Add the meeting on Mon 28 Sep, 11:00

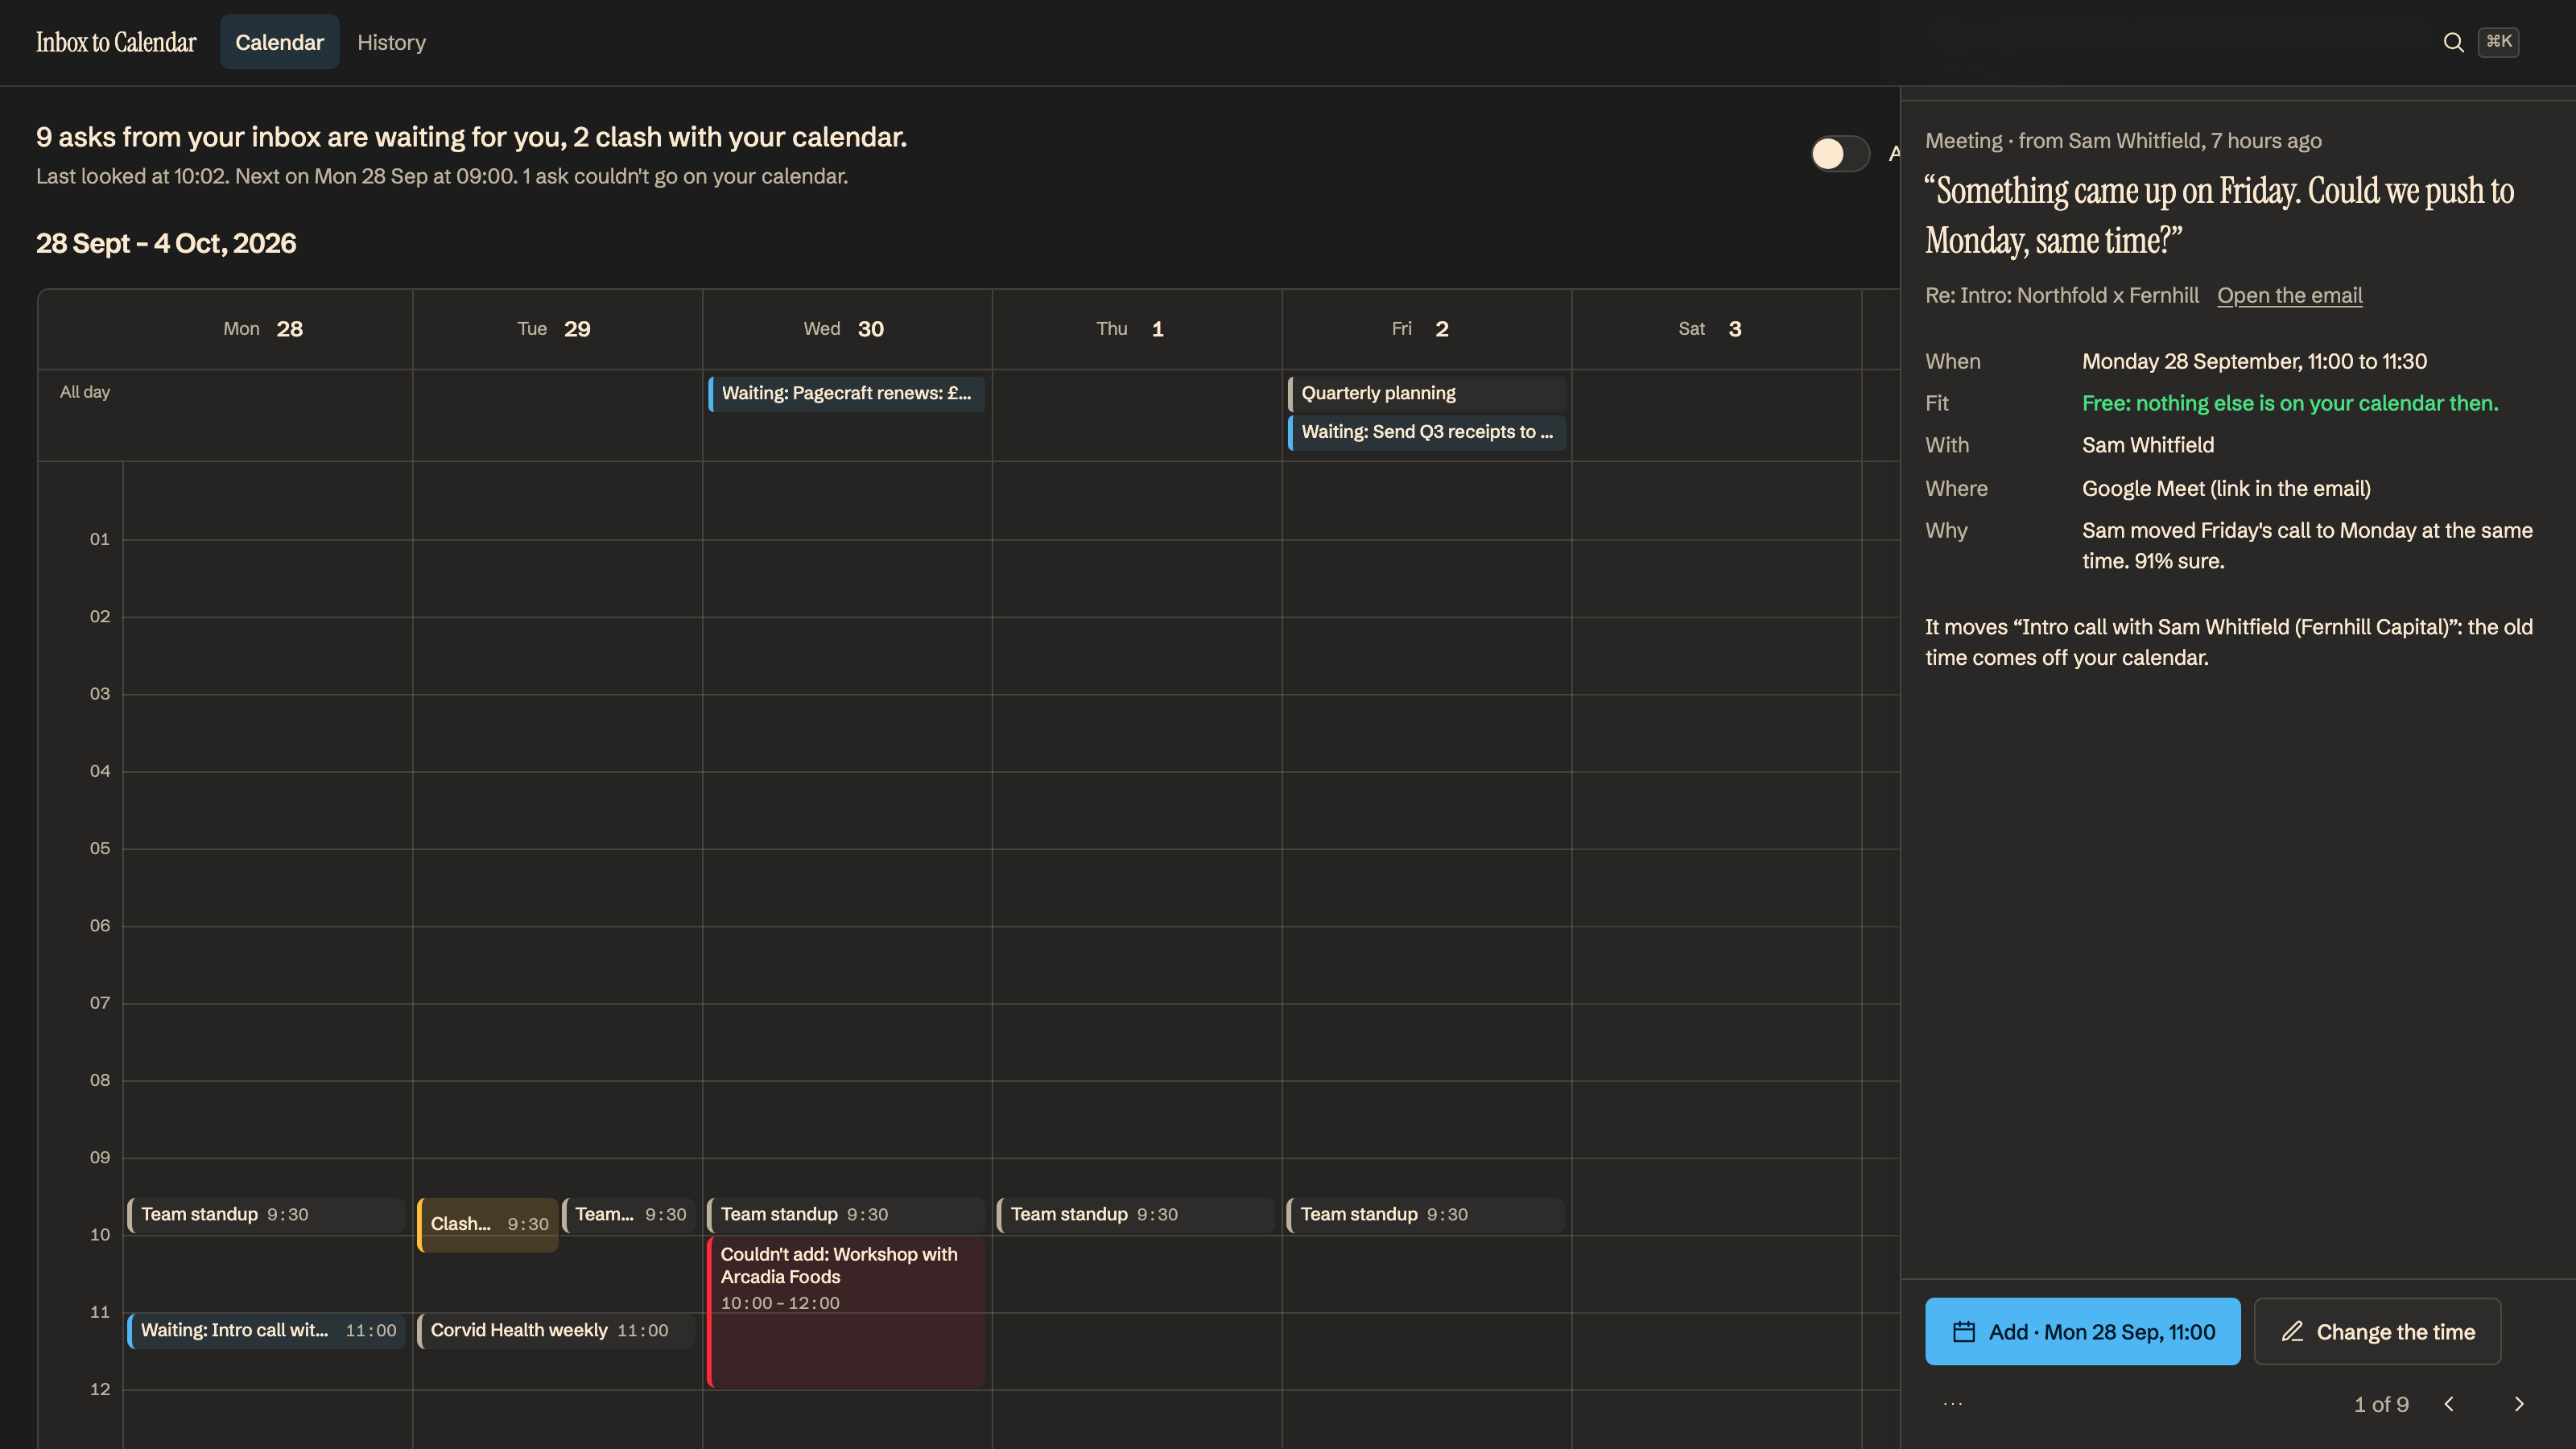(x=2082, y=1331)
